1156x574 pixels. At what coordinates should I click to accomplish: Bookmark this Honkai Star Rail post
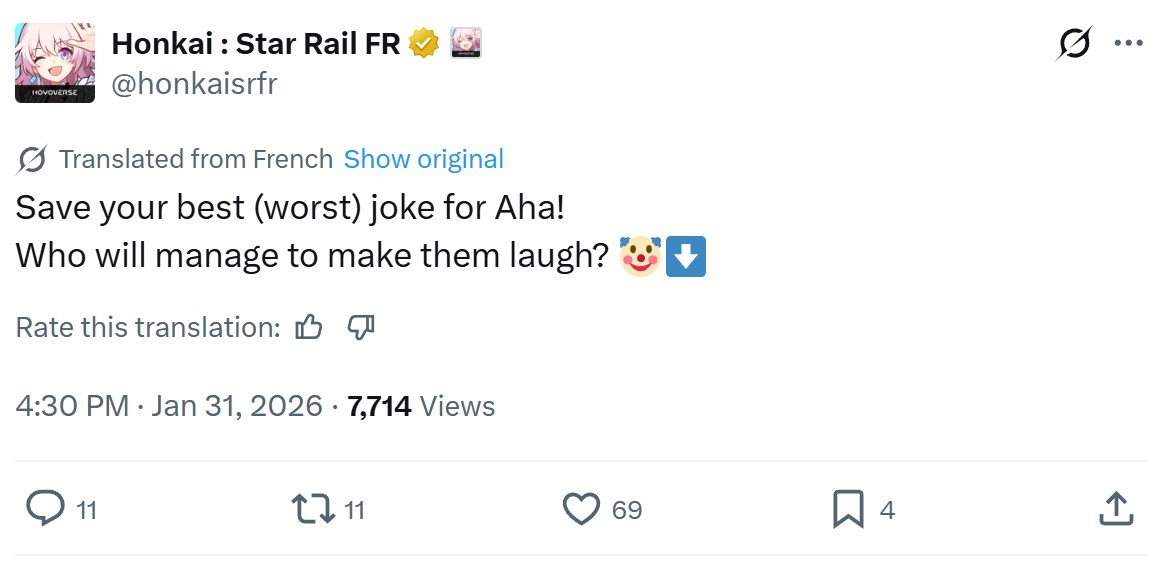(848, 510)
